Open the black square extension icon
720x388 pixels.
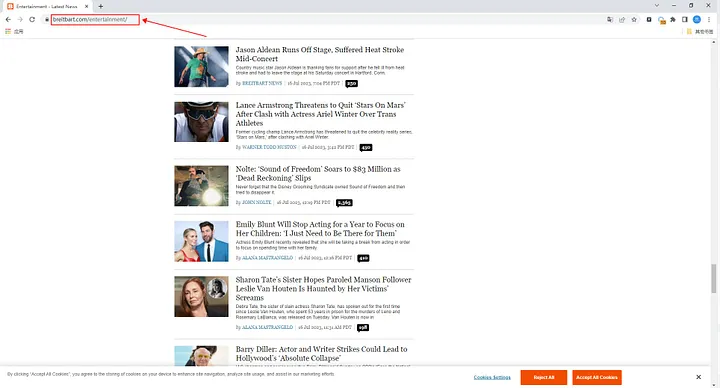coord(649,19)
